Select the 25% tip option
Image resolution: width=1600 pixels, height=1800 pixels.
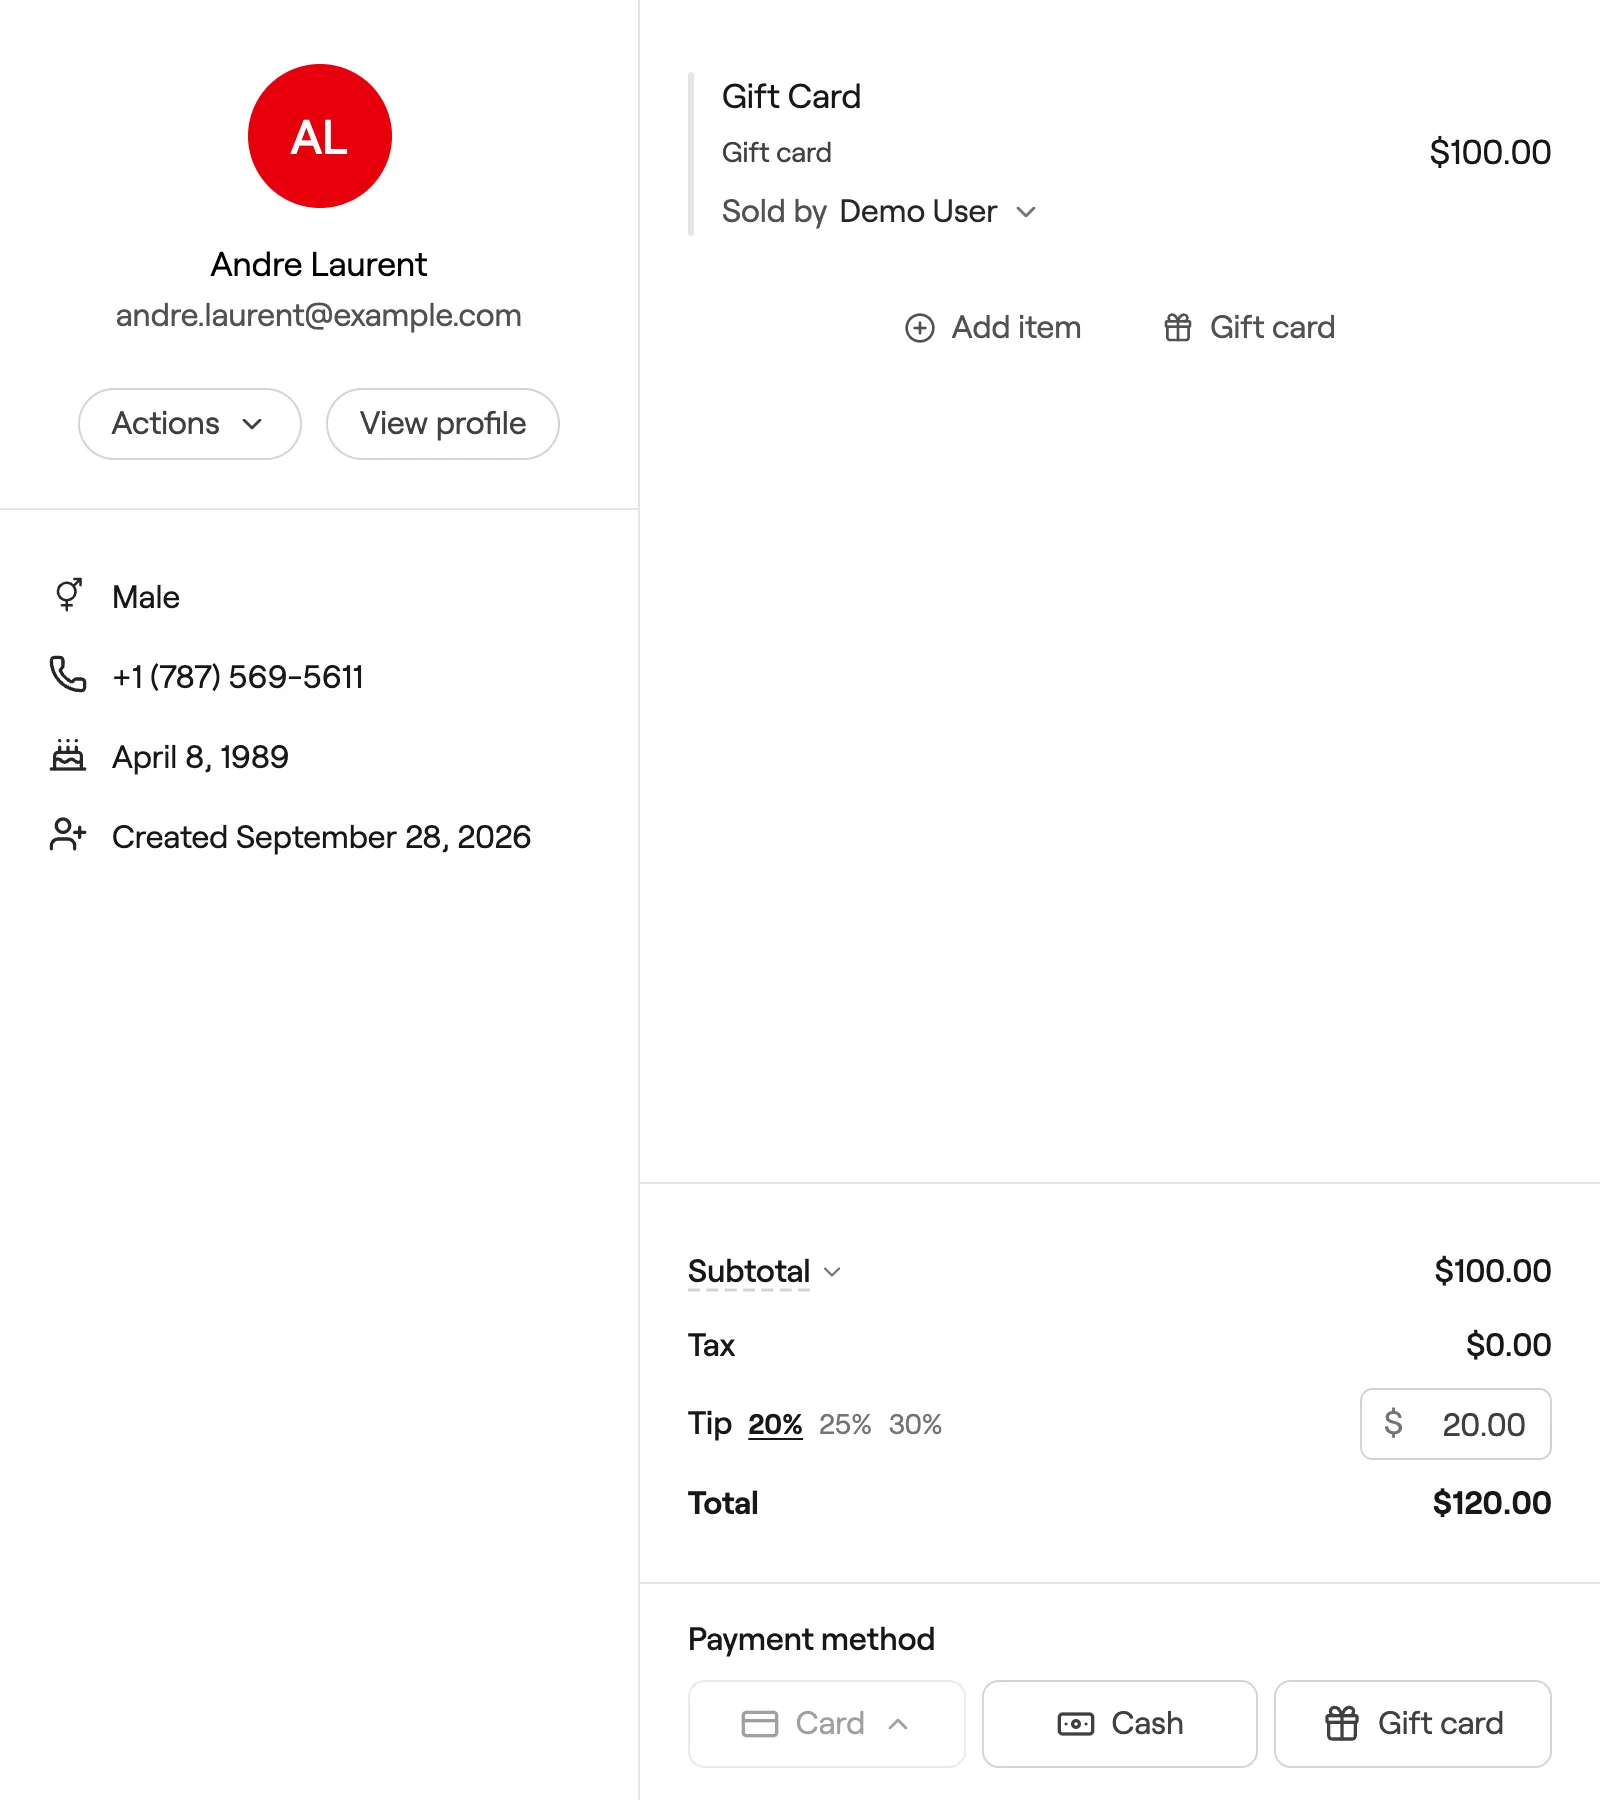tap(845, 1424)
